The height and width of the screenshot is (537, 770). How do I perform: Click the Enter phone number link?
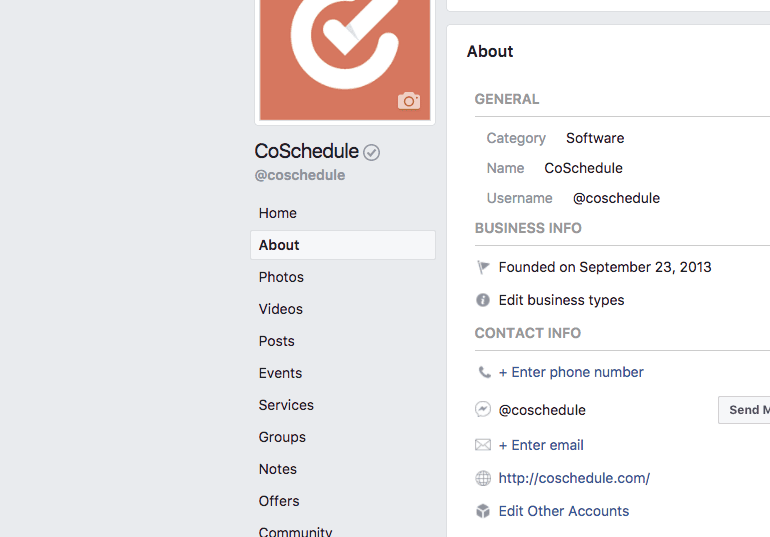coord(571,372)
